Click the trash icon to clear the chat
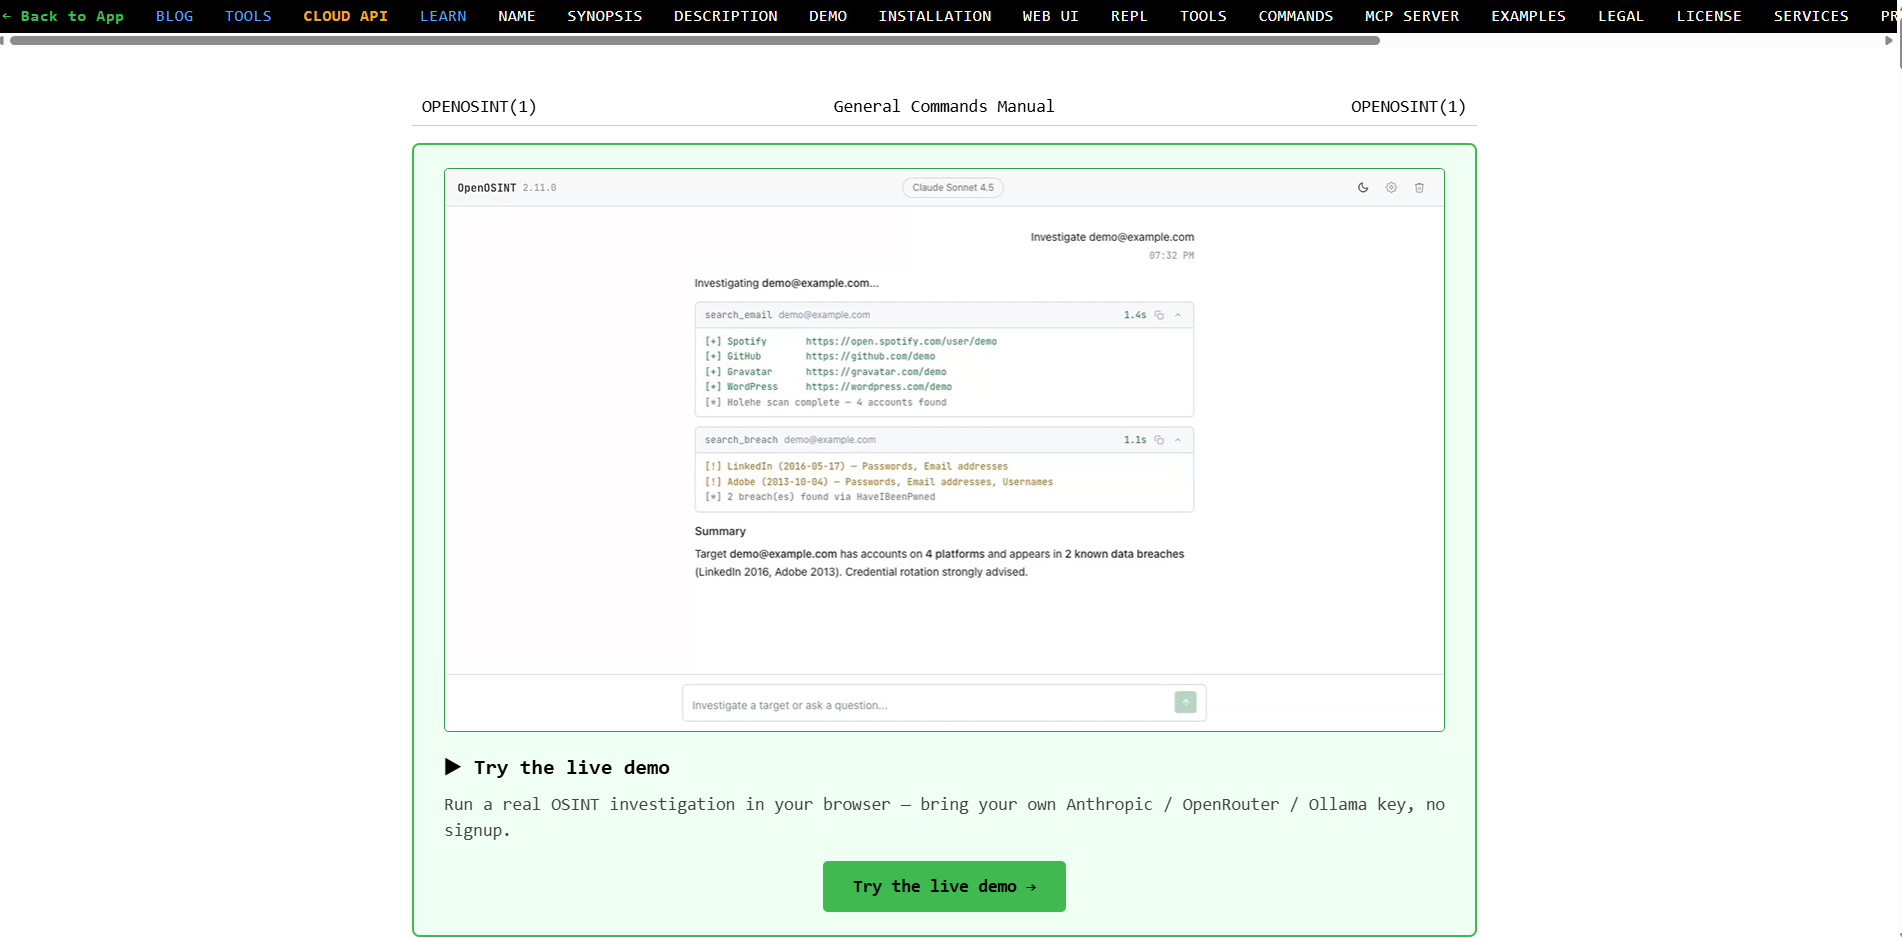Viewport: 1902px width, 938px height. tap(1419, 188)
